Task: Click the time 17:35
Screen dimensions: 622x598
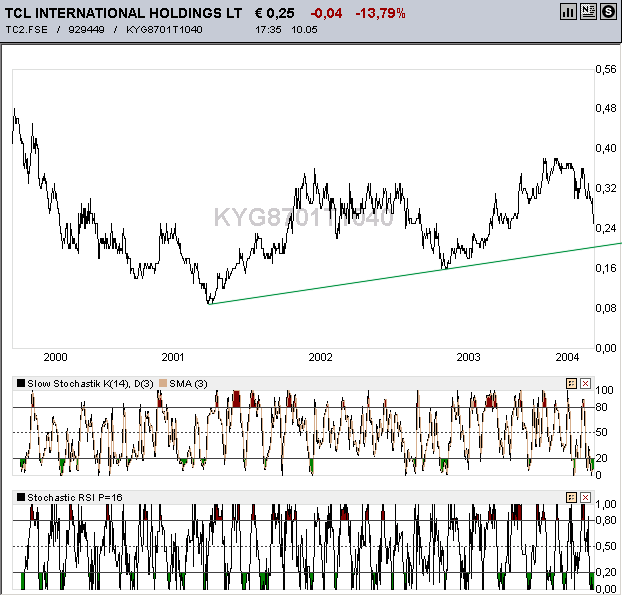Action: pos(268,30)
